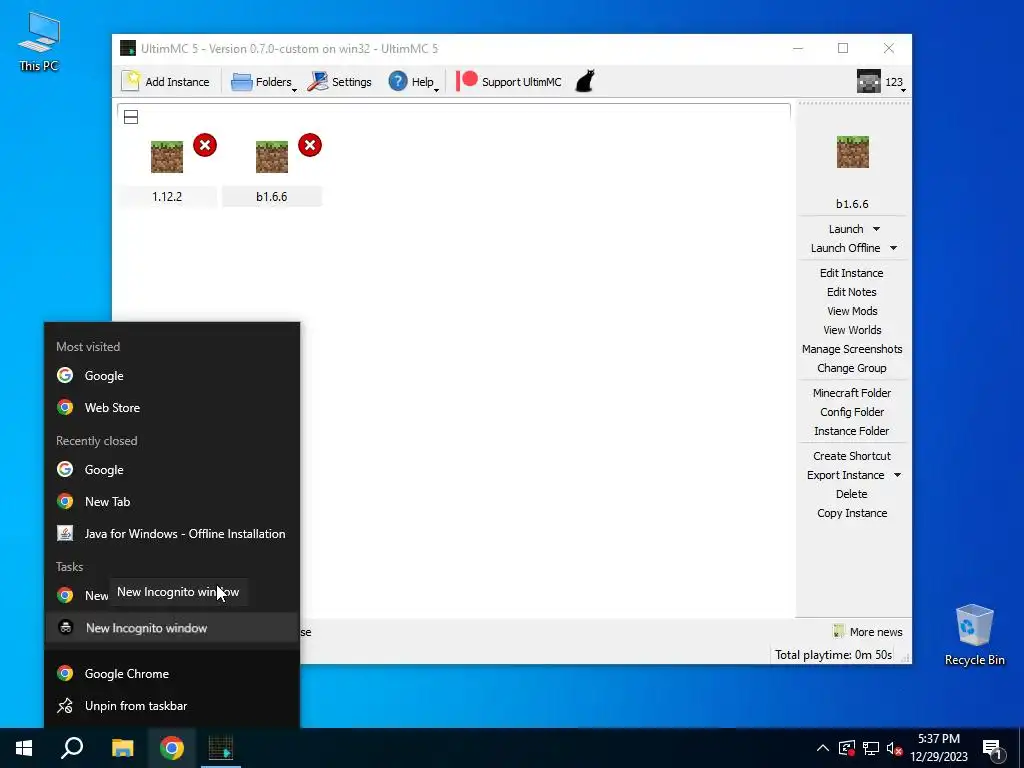Screen dimensions: 1024x768
Task: Click the Chrome taskbar icon
Action: point(172,748)
